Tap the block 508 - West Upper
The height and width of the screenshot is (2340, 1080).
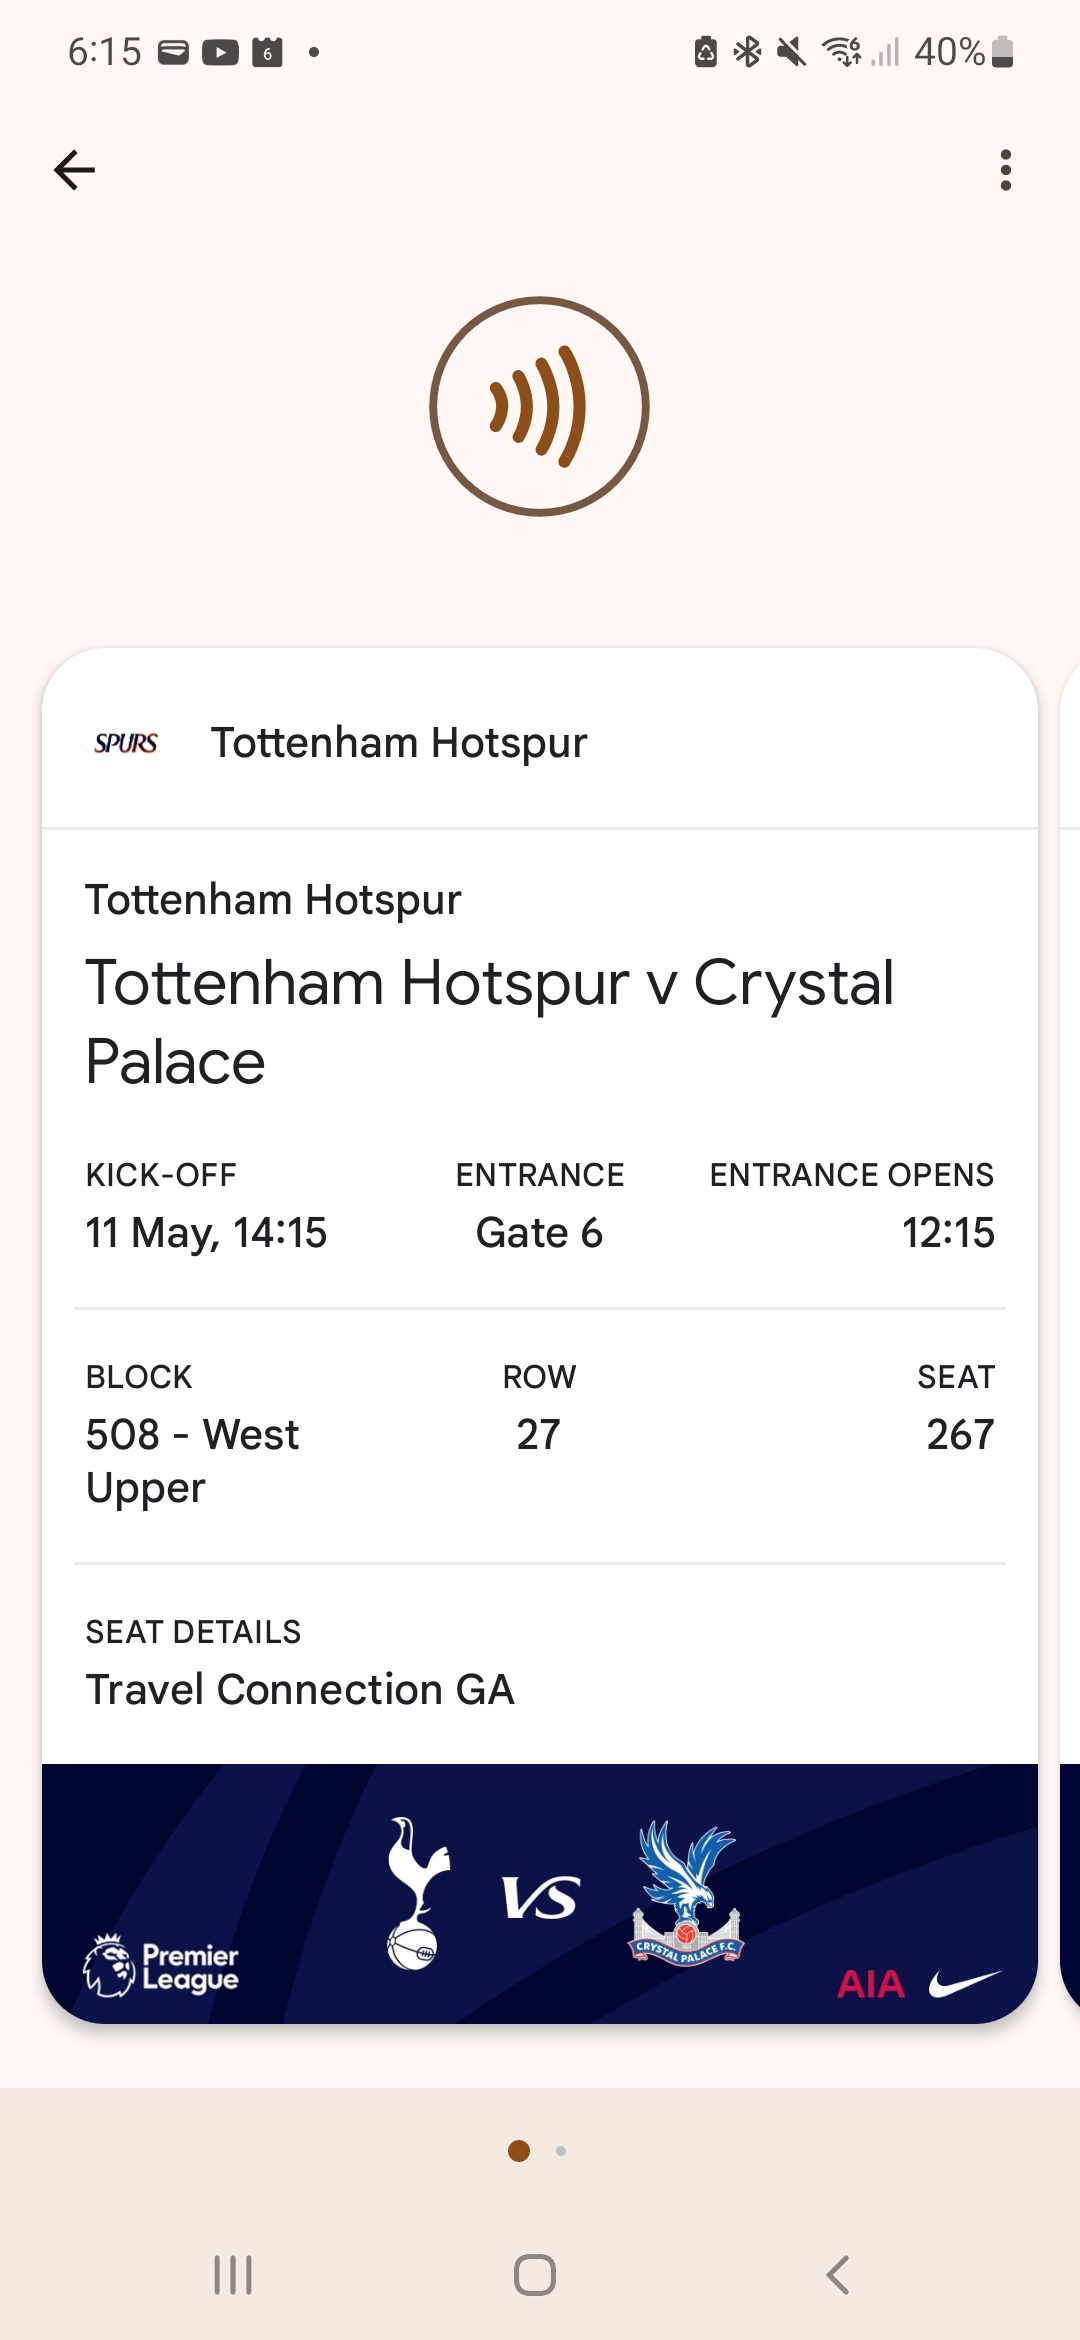point(192,1461)
